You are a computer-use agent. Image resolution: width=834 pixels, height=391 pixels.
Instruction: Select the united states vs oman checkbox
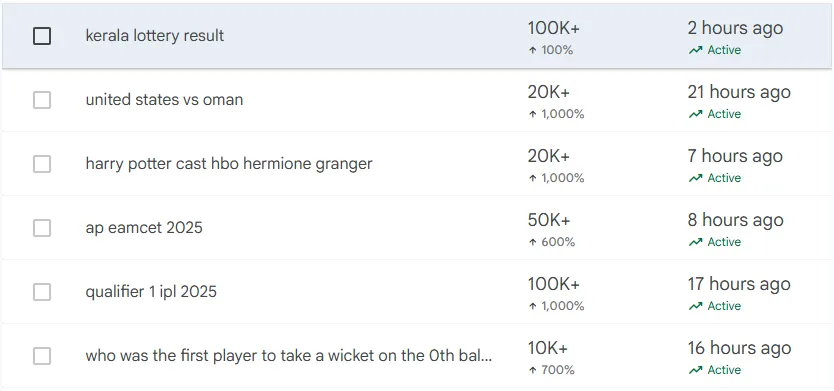click(x=42, y=100)
